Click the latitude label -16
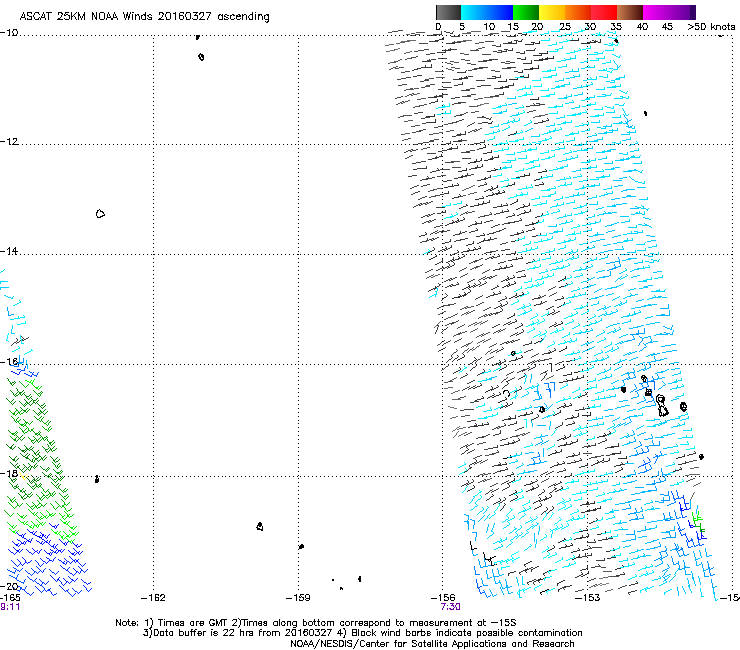 (x=9, y=362)
